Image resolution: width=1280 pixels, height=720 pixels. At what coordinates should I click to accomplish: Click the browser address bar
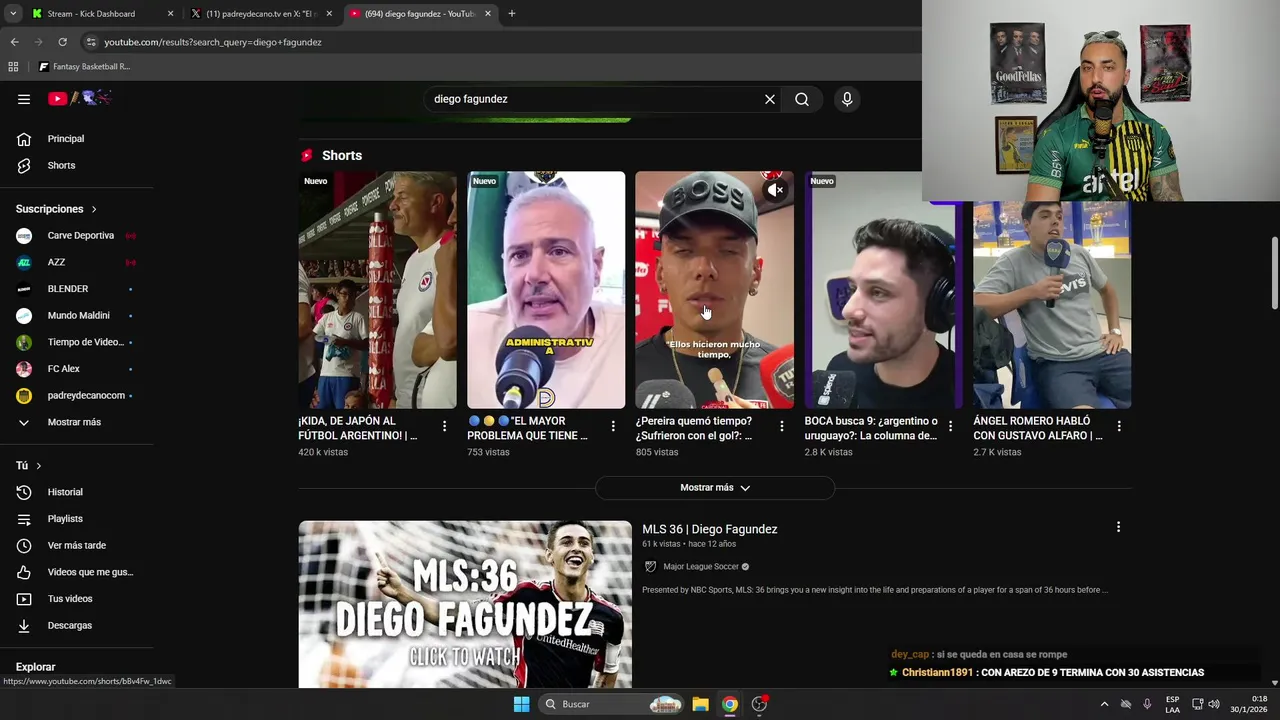[500, 42]
